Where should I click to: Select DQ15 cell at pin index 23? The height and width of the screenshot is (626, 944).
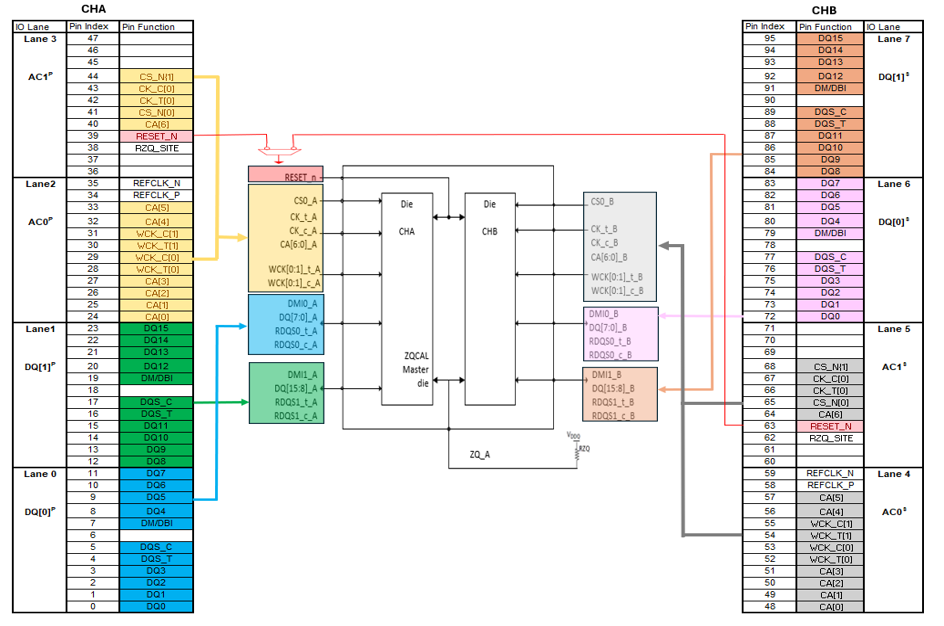tap(156, 328)
